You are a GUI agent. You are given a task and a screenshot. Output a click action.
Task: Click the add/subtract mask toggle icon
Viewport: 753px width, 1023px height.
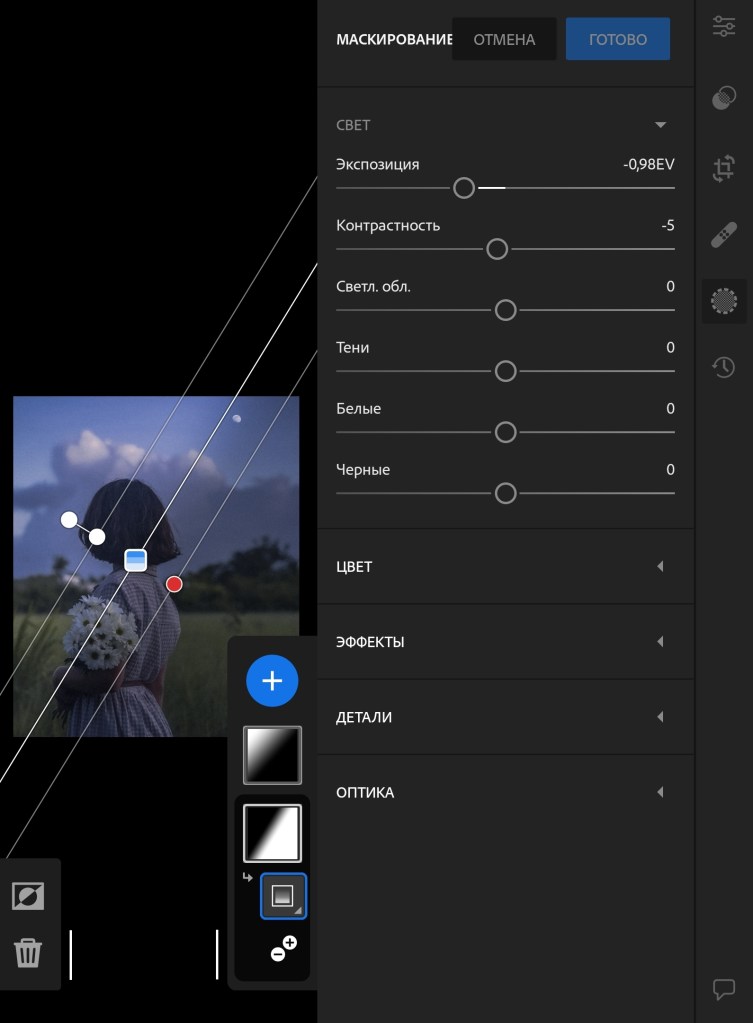point(283,949)
